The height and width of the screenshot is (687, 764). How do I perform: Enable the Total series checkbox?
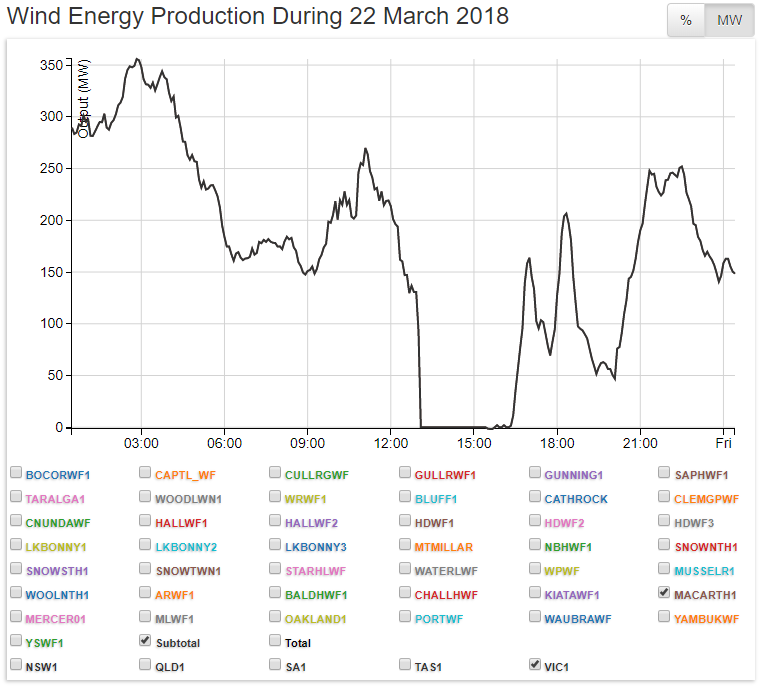[275, 641]
